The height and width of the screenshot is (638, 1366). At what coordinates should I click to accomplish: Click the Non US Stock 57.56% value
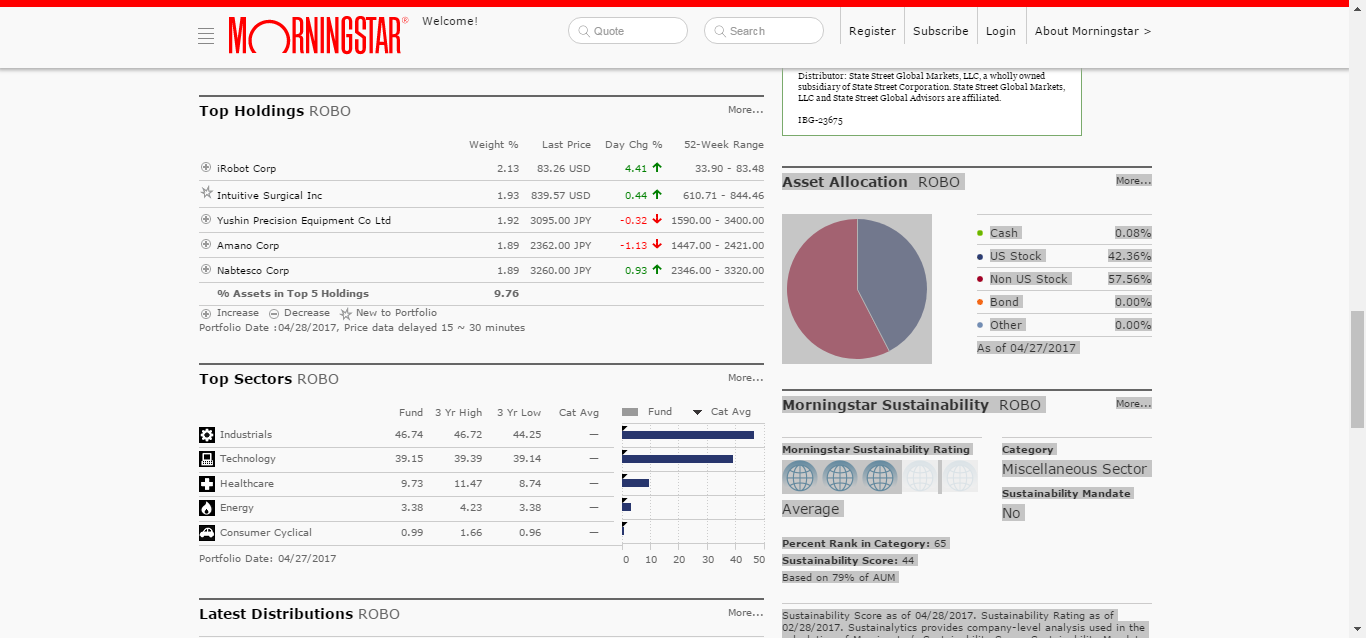pyautogui.click(x=1130, y=279)
